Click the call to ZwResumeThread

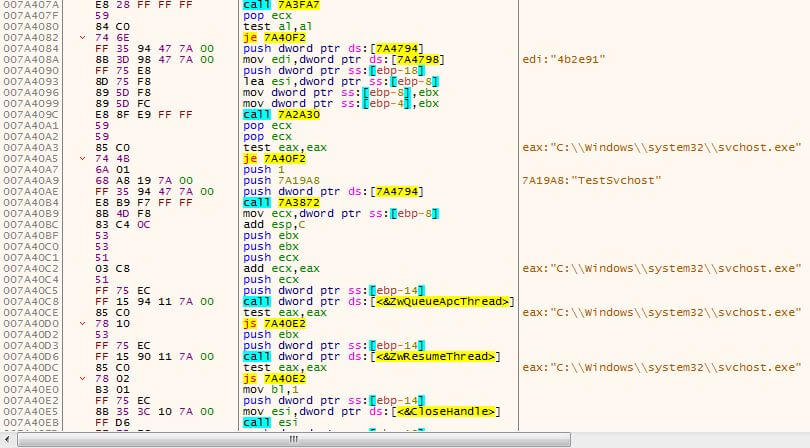pos(372,357)
